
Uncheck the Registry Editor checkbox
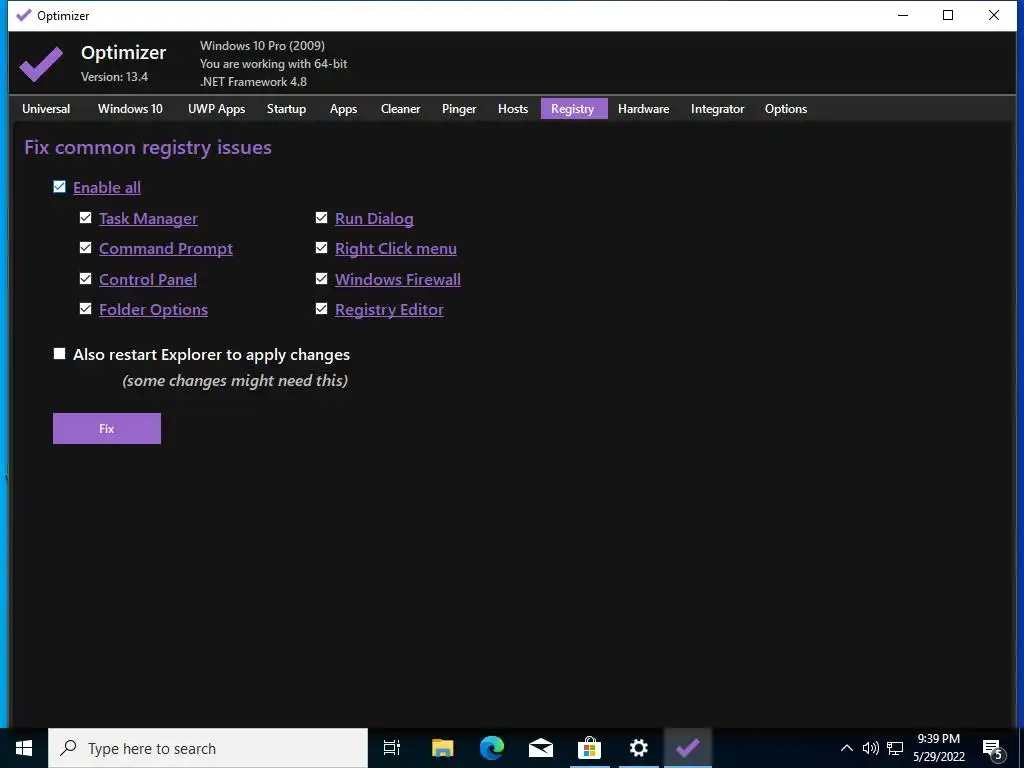(x=321, y=309)
